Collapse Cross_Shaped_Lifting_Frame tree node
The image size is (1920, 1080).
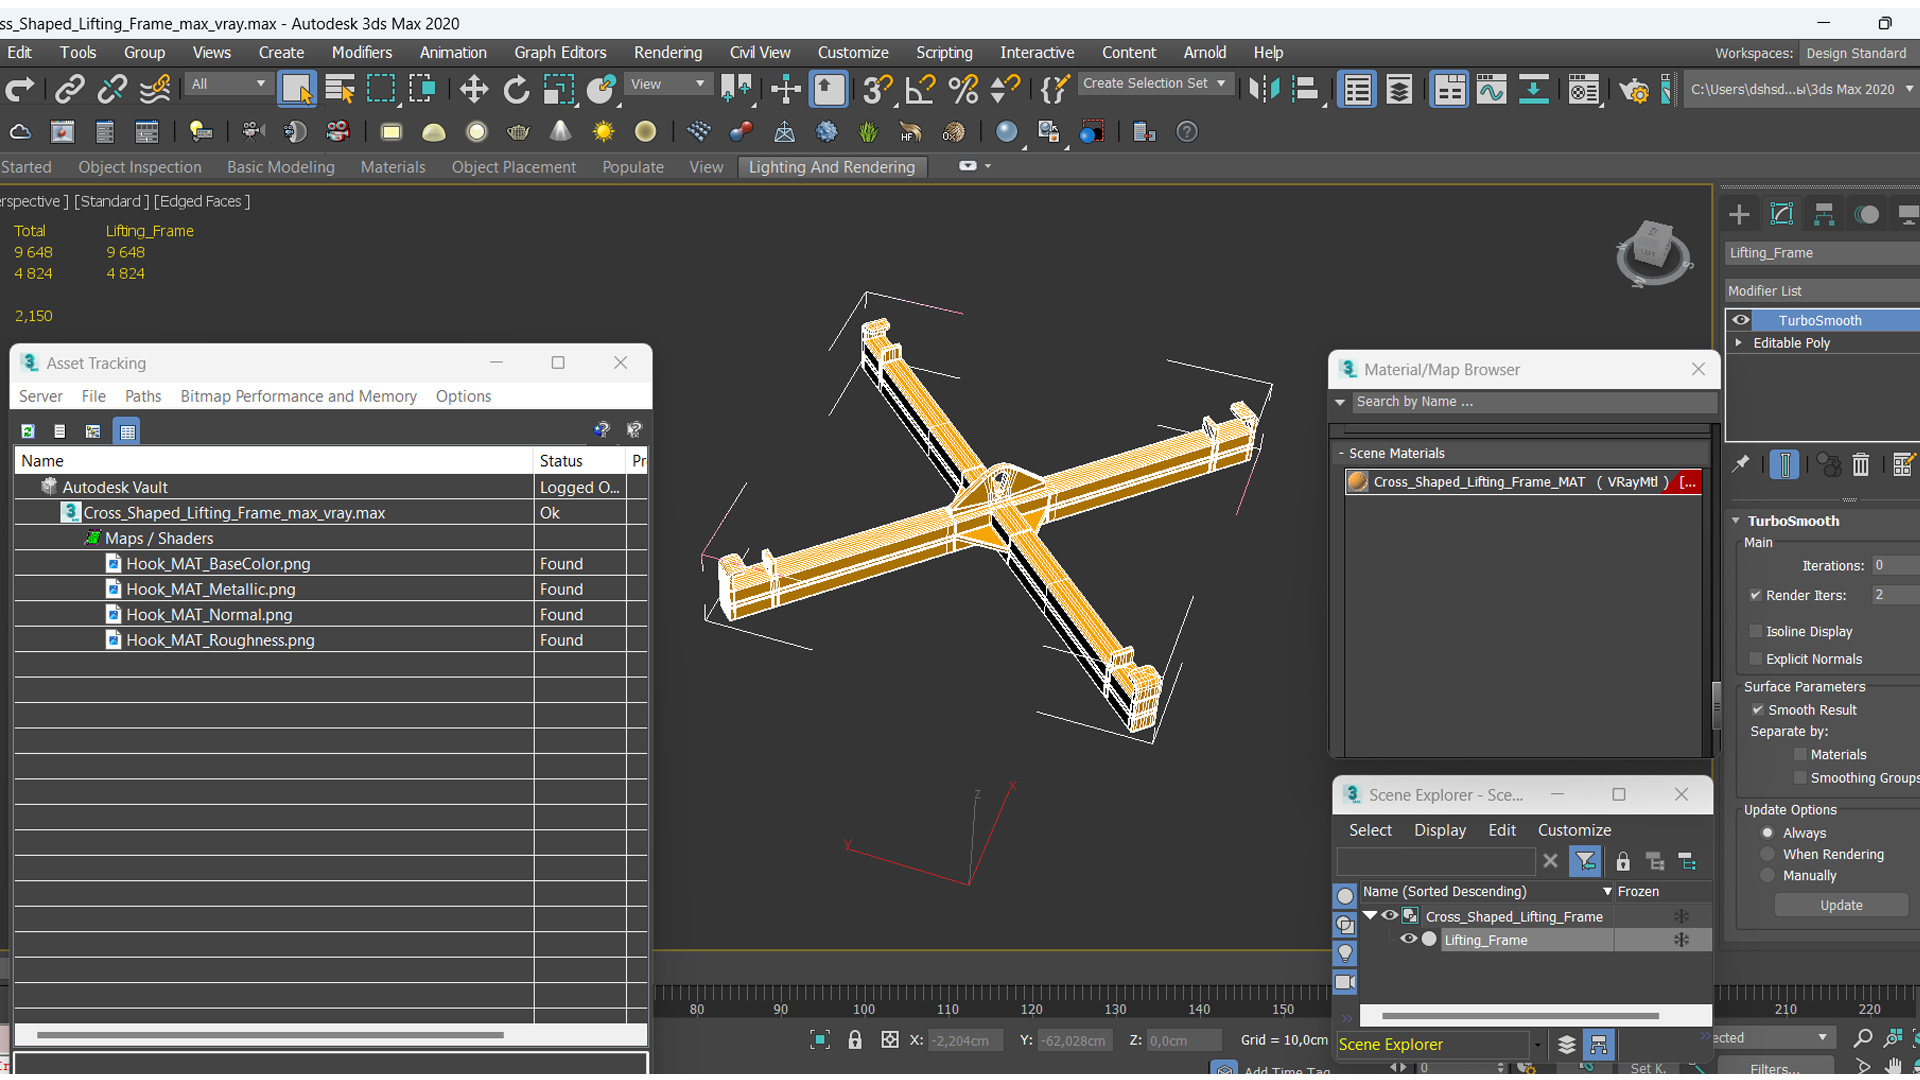click(1370, 915)
